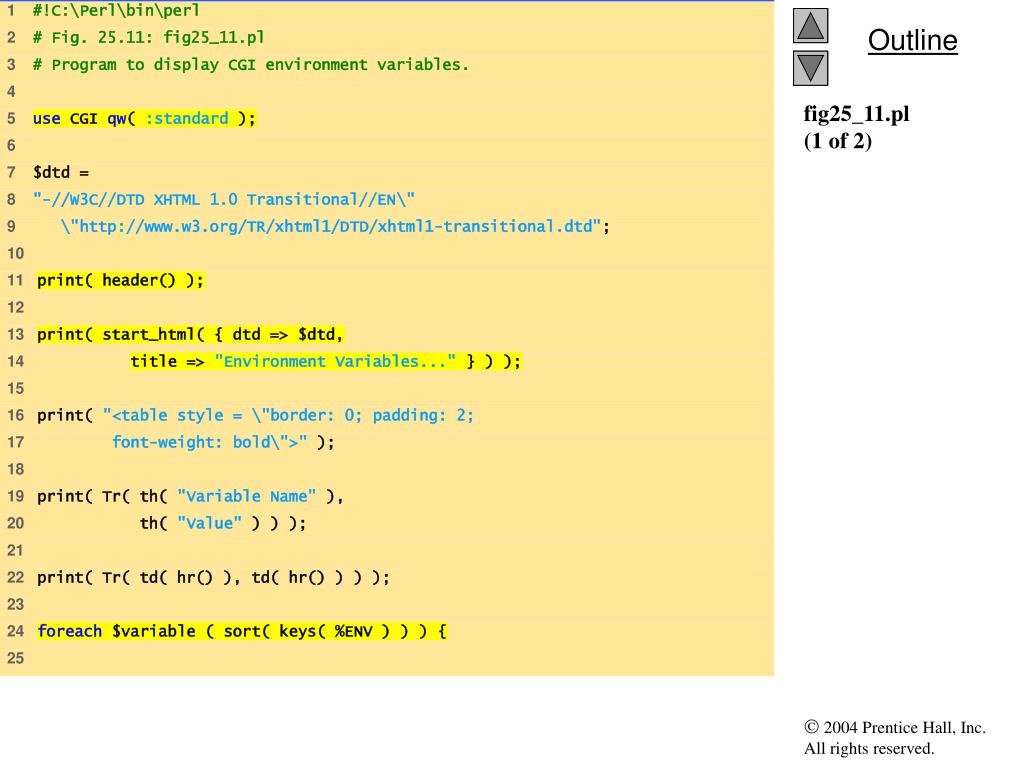Image resolution: width=1024 pixels, height=768 pixels.
Task: Click the '(1 of 2)' page indicator
Action: (838, 141)
